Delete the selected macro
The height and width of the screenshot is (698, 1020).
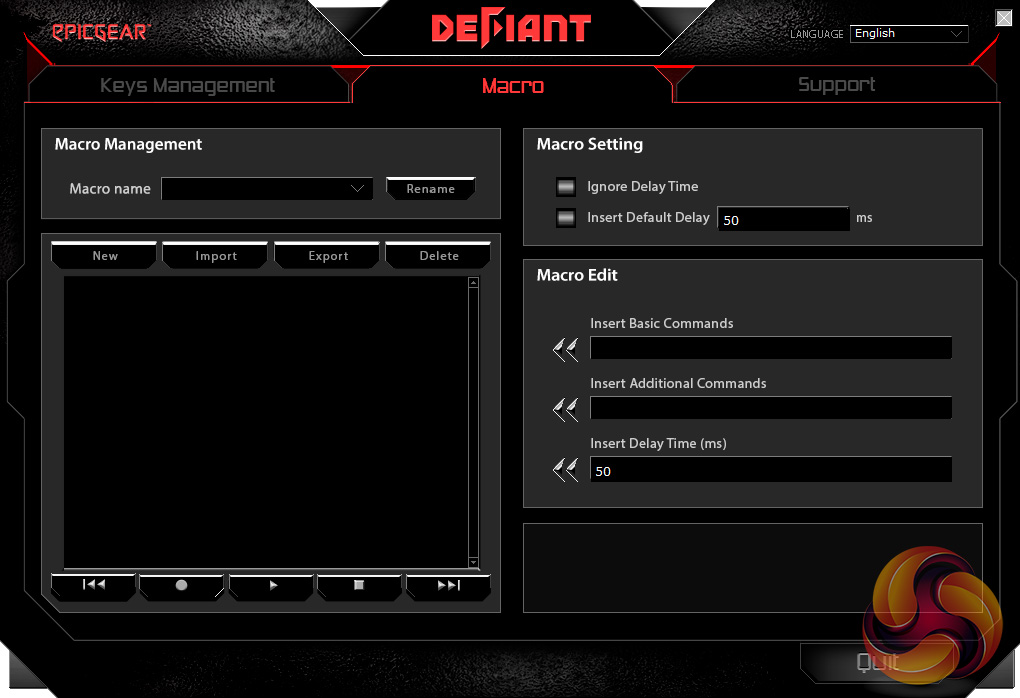[x=438, y=256]
